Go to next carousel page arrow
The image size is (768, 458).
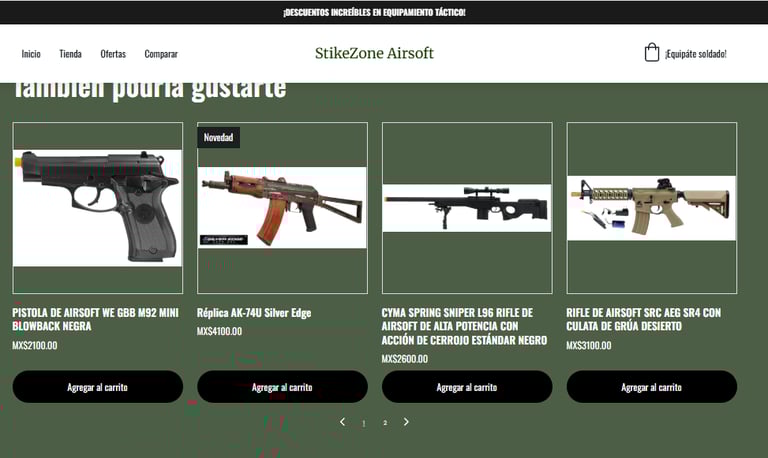(x=406, y=422)
